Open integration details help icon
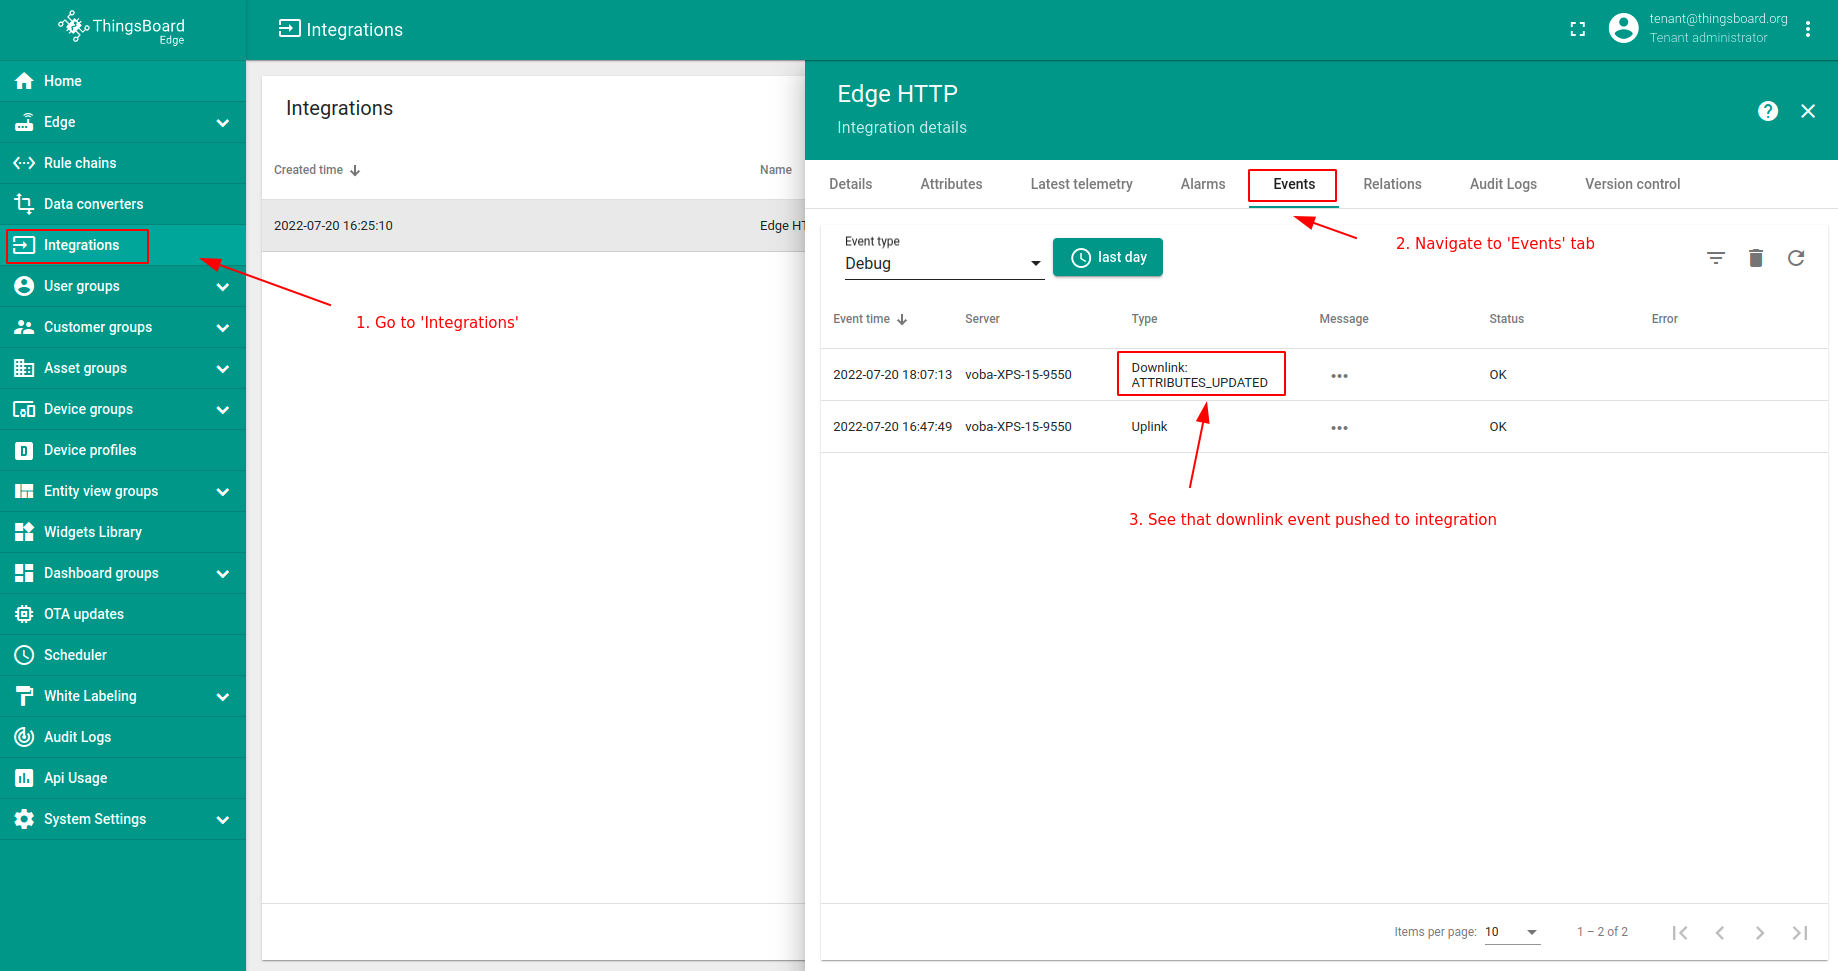 pyautogui.click(x=1768, y=111)
